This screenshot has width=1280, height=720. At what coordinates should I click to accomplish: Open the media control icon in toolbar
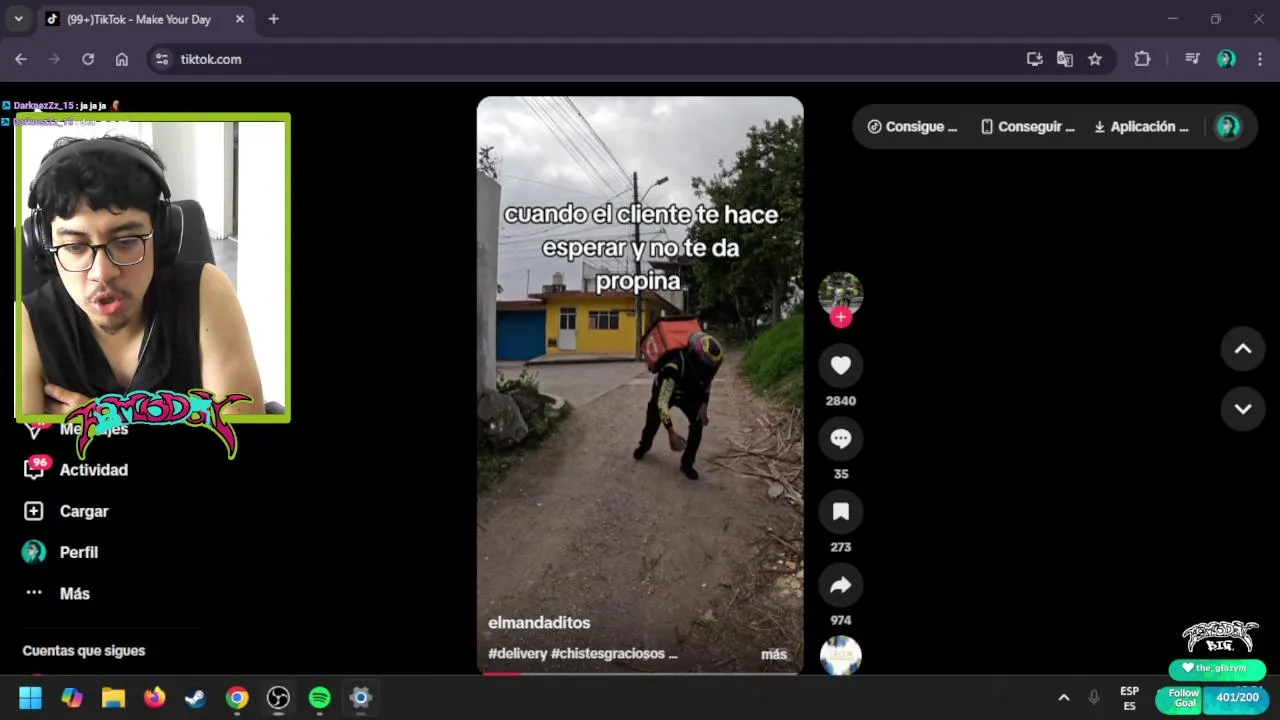point(1192,59)
